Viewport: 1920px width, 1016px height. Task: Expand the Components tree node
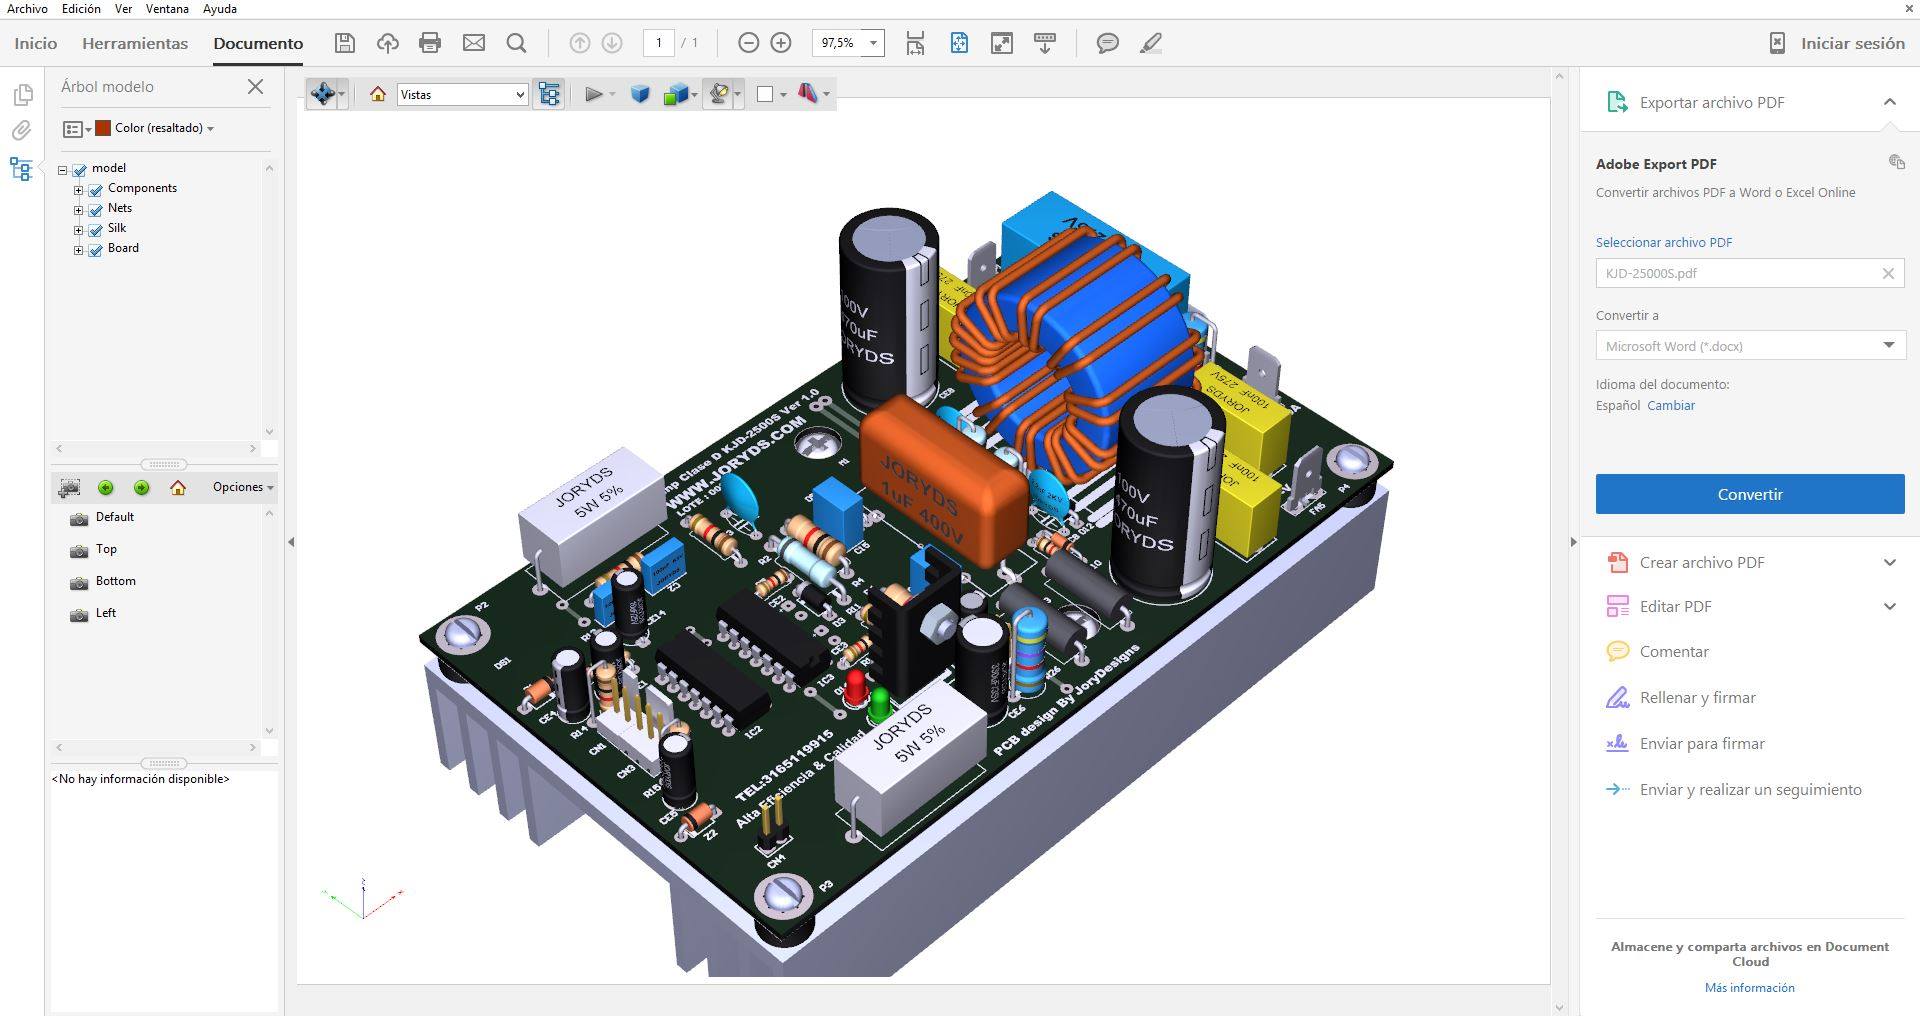pyautogui.click(x=78, y=190)
